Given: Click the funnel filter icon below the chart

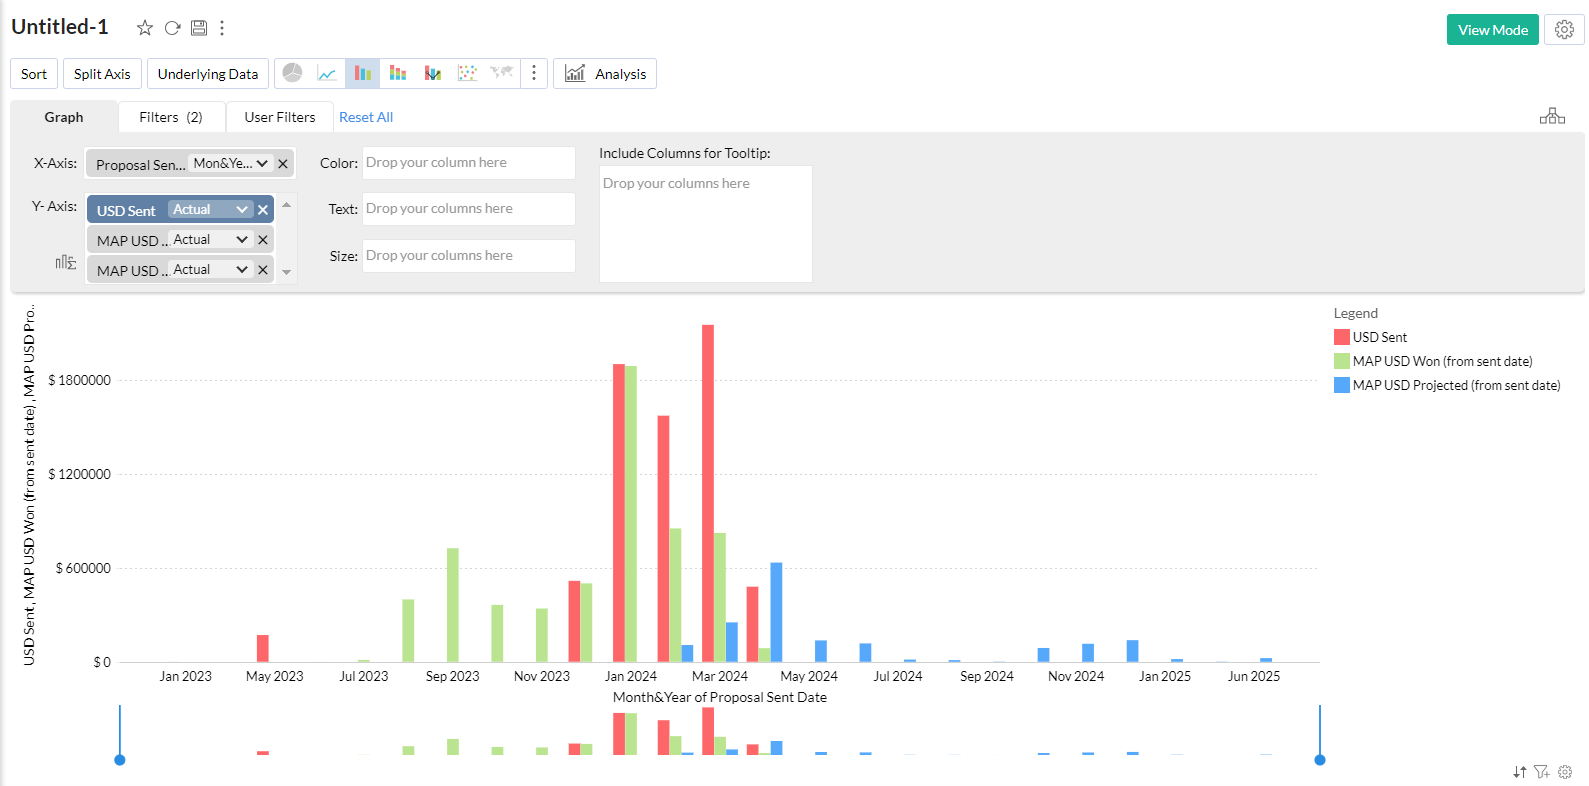Looking at the screenshot, I should (x=1542, y=772).
